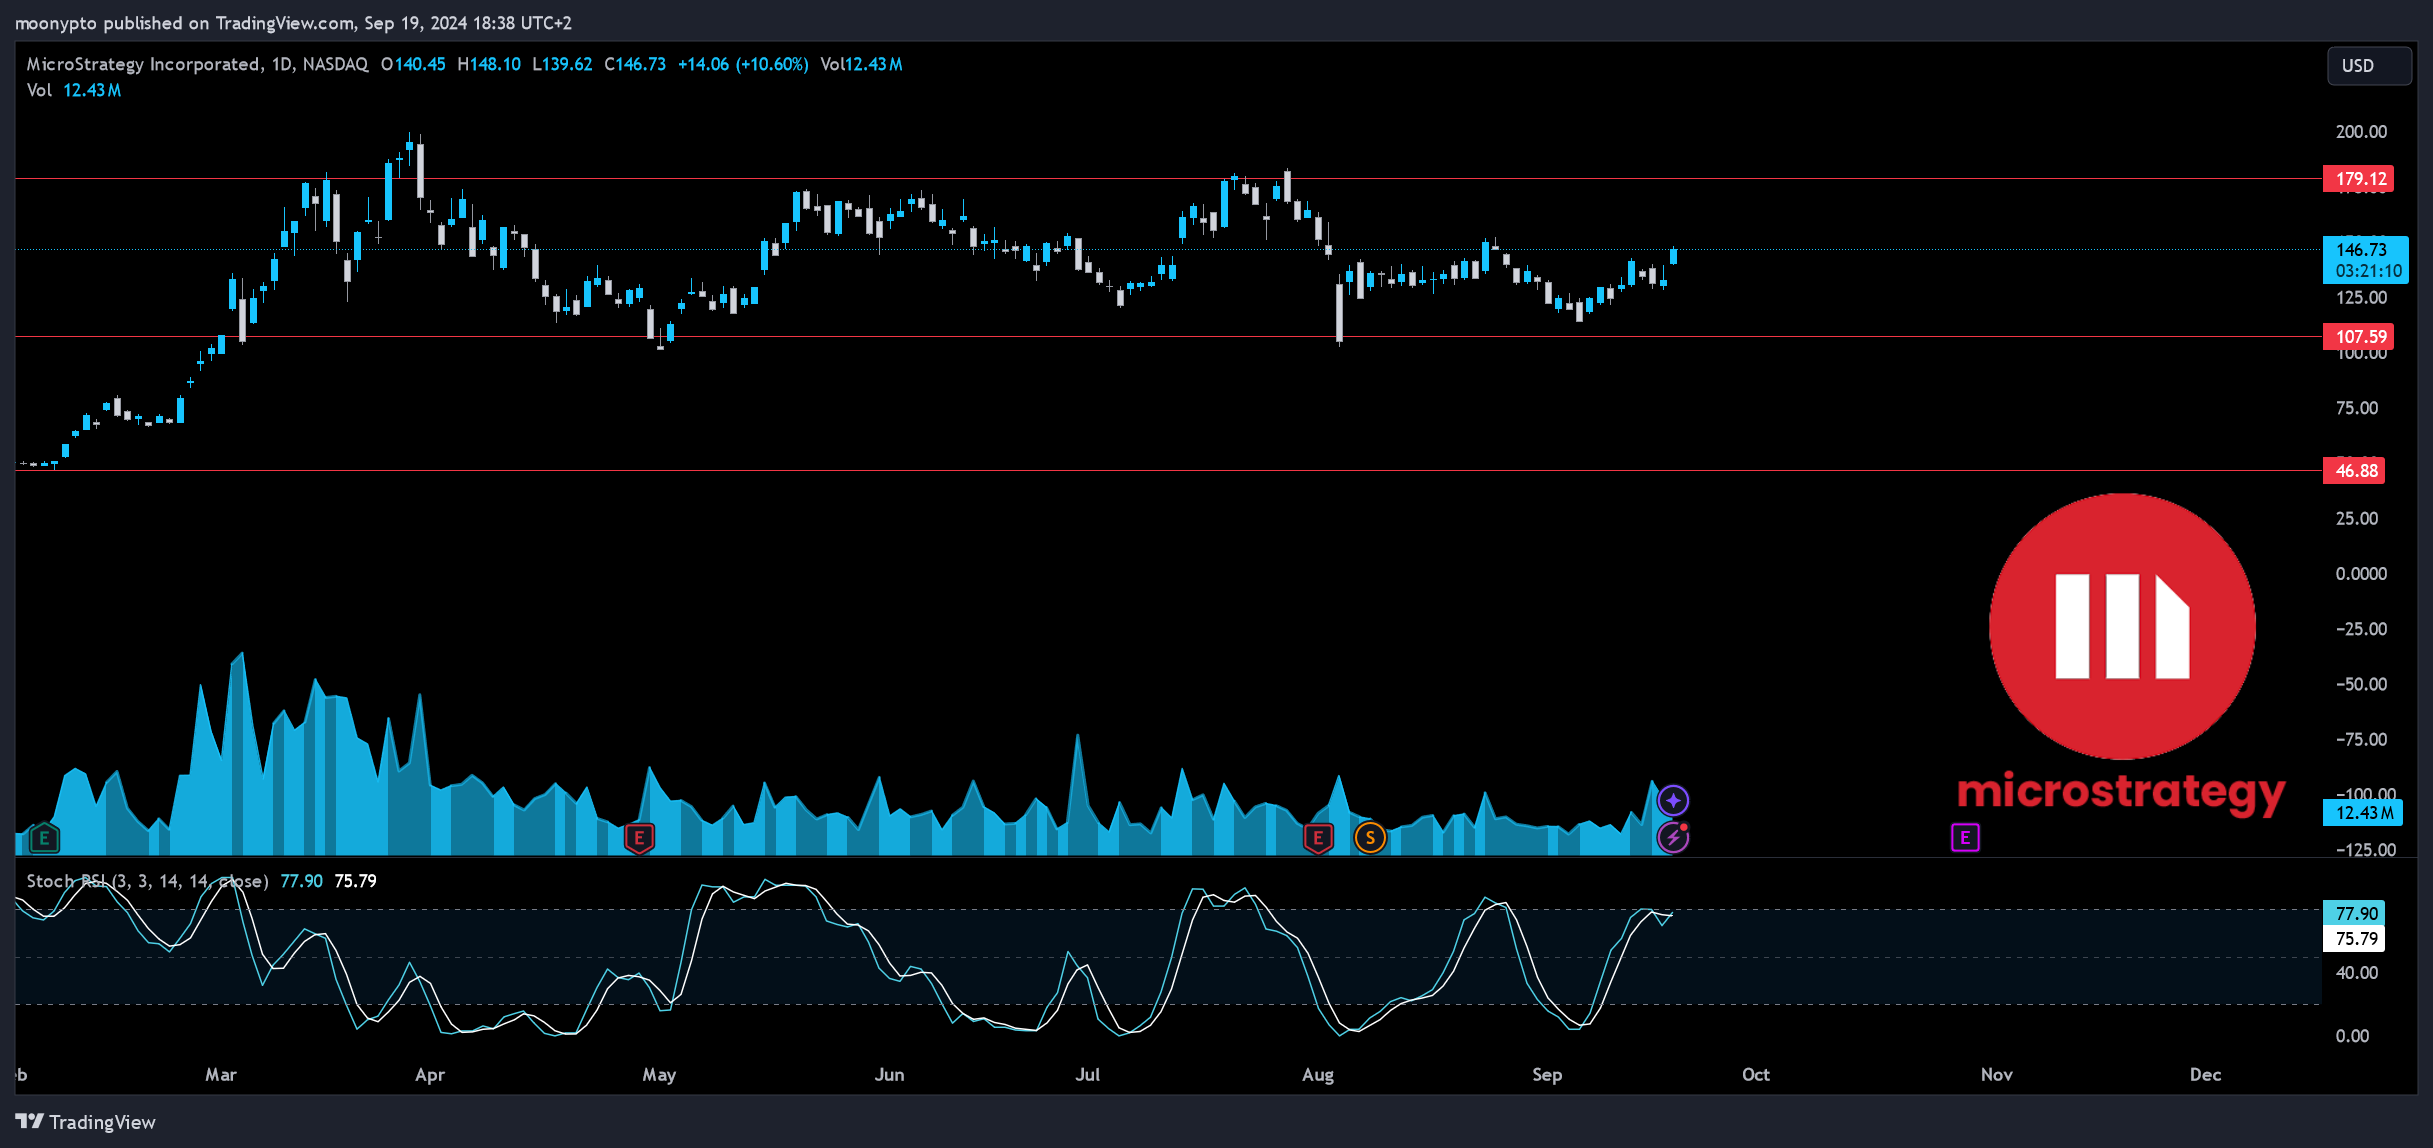The height and width of the screenshot is (1148, 2433).
Task: Click the red earnings E marker near August
Action: click(1318, 838)
